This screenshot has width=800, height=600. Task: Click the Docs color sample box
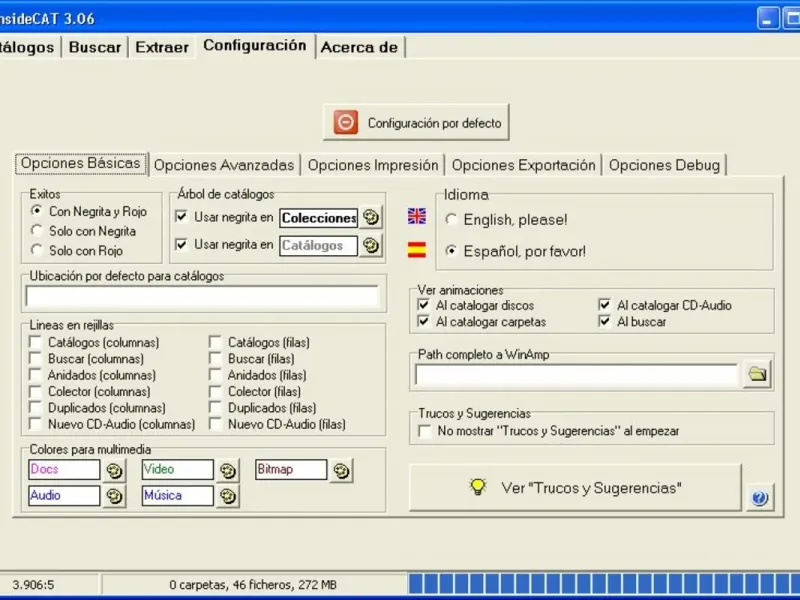coord(64,469)
